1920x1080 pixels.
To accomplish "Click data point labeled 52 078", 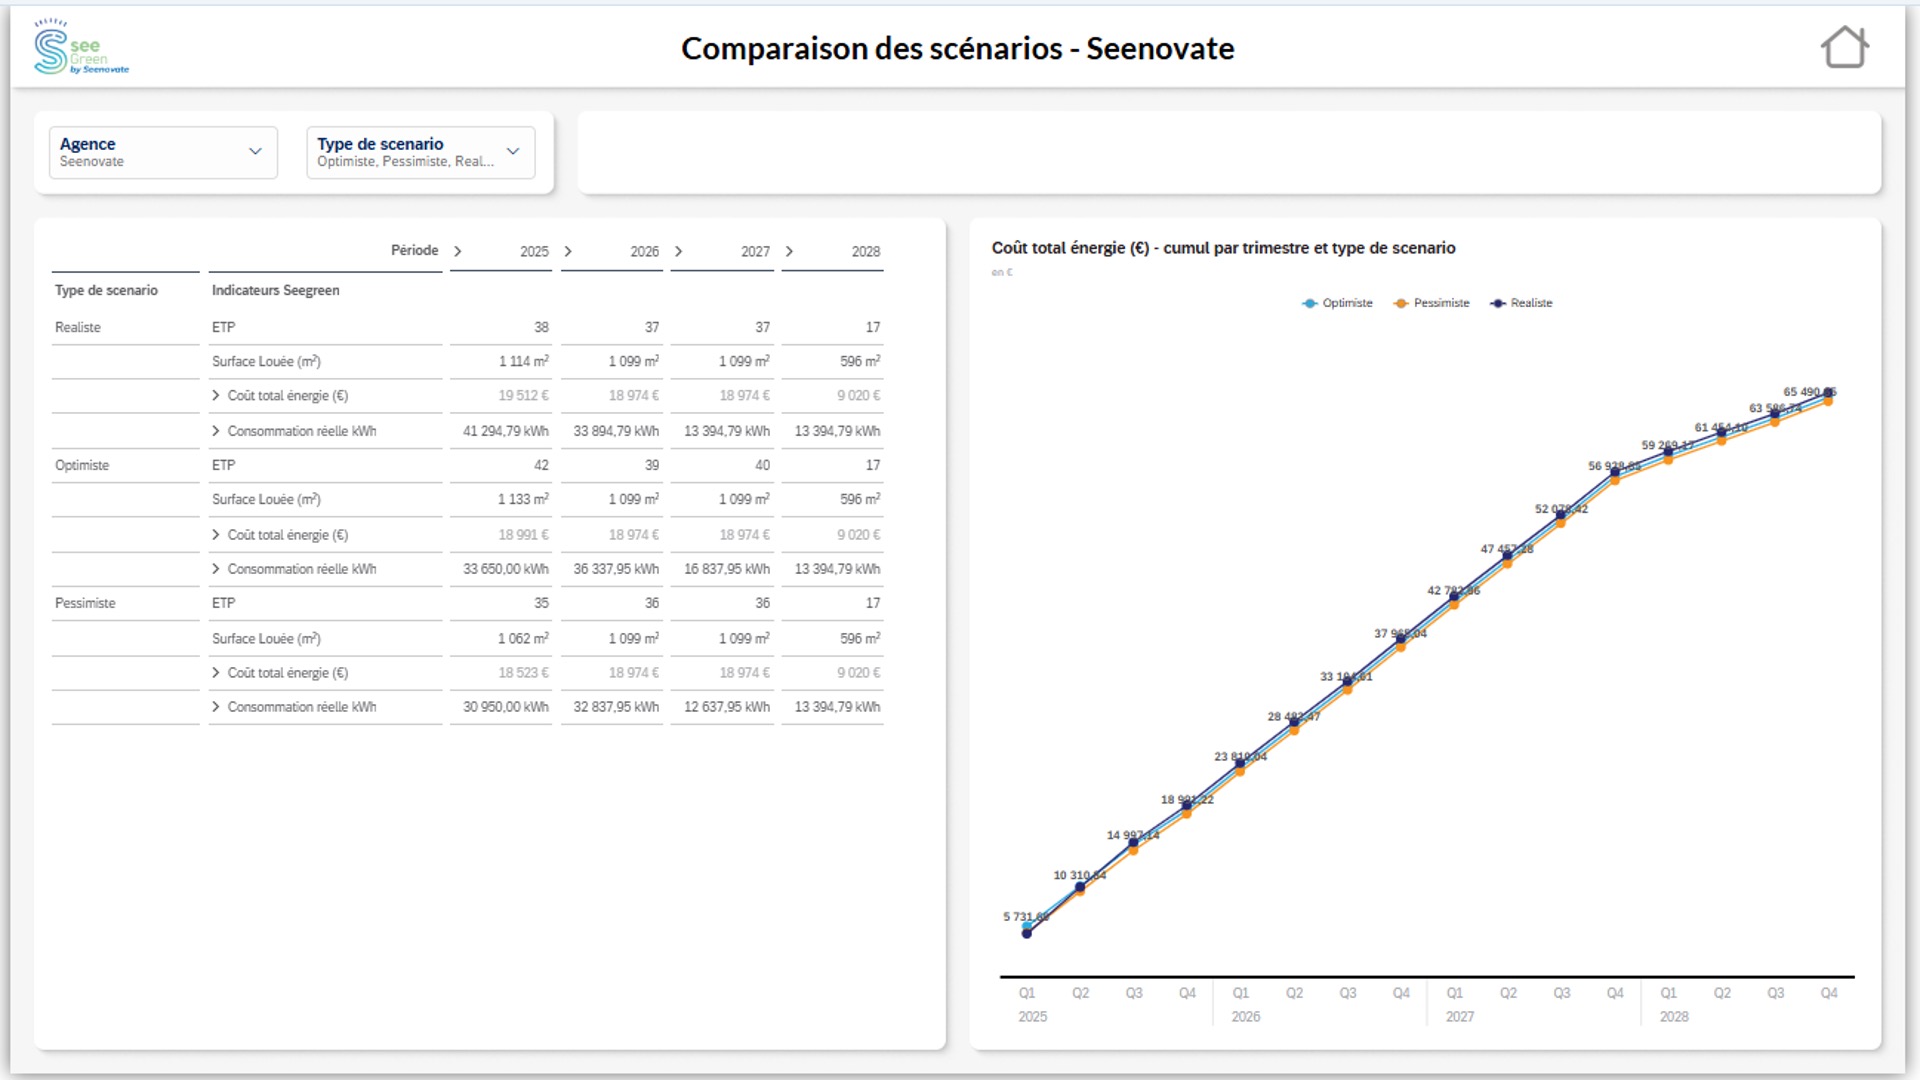I will [1561, 515].
